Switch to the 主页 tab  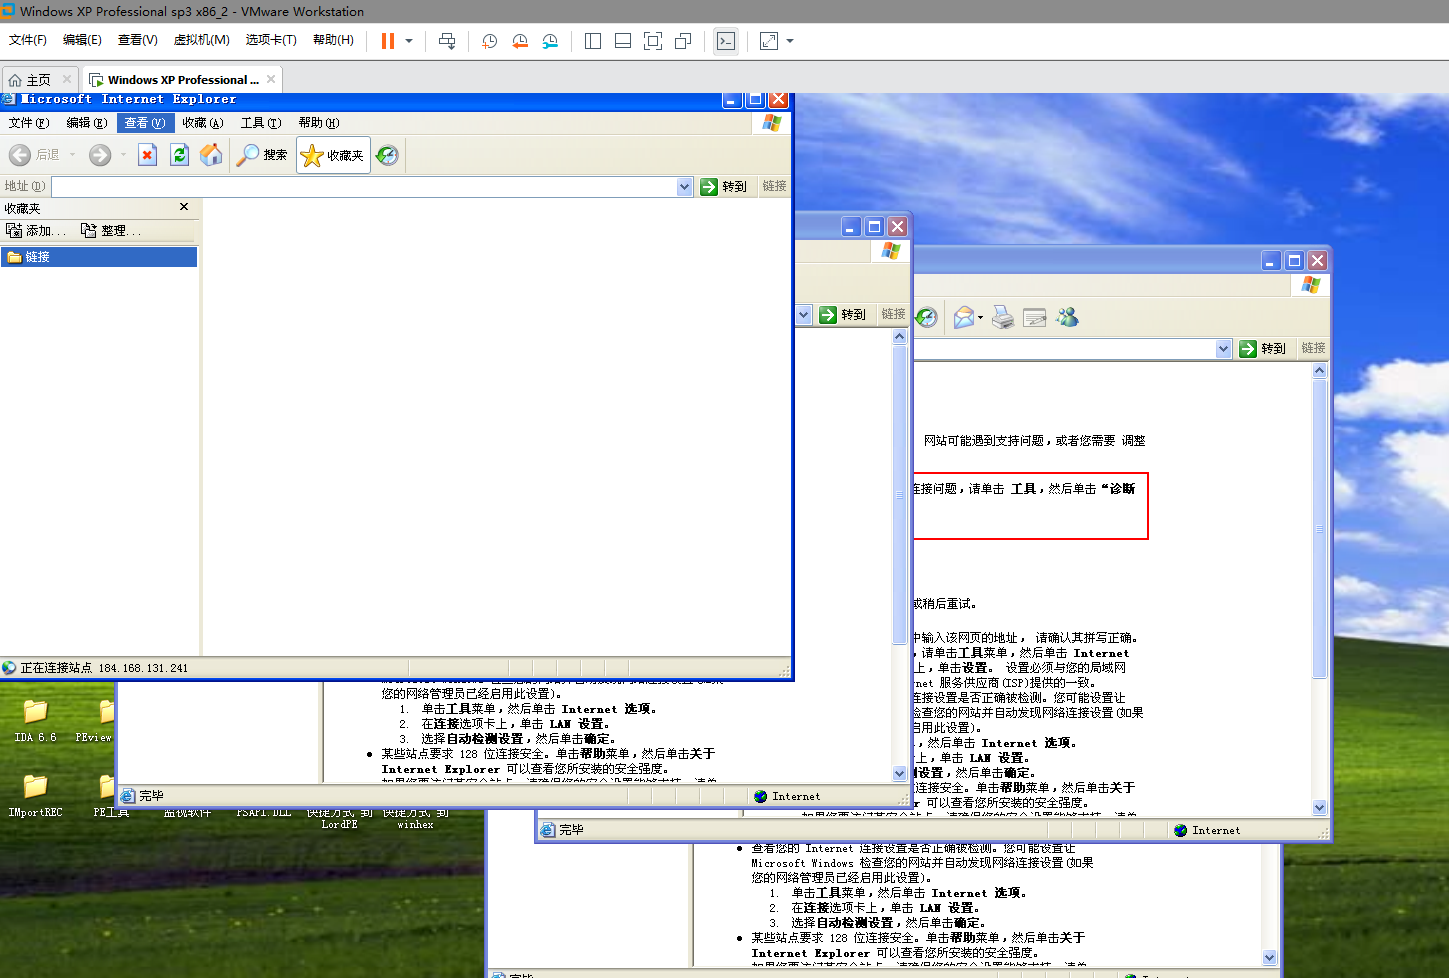[x=39, y=80]
